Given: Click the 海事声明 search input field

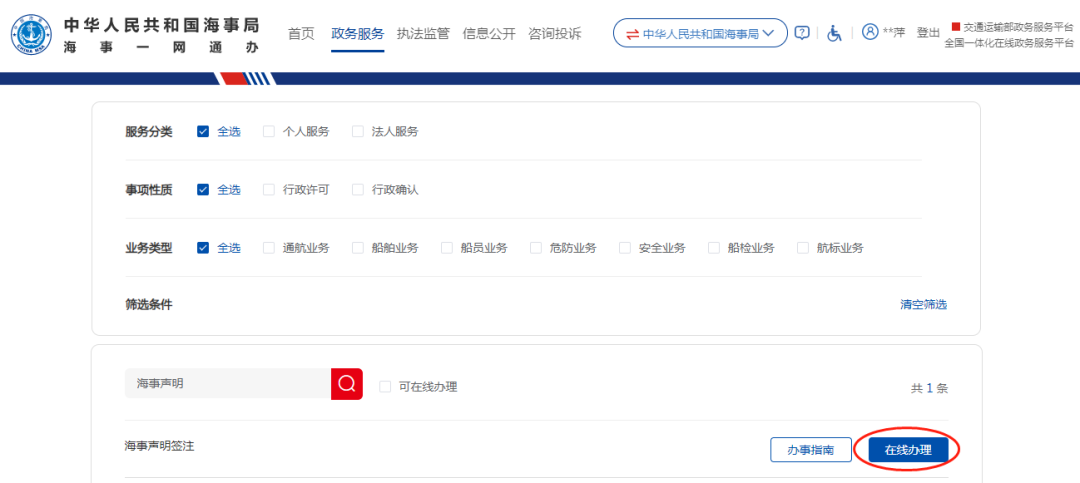Looking at the screenshot, I should coord(228,384).
